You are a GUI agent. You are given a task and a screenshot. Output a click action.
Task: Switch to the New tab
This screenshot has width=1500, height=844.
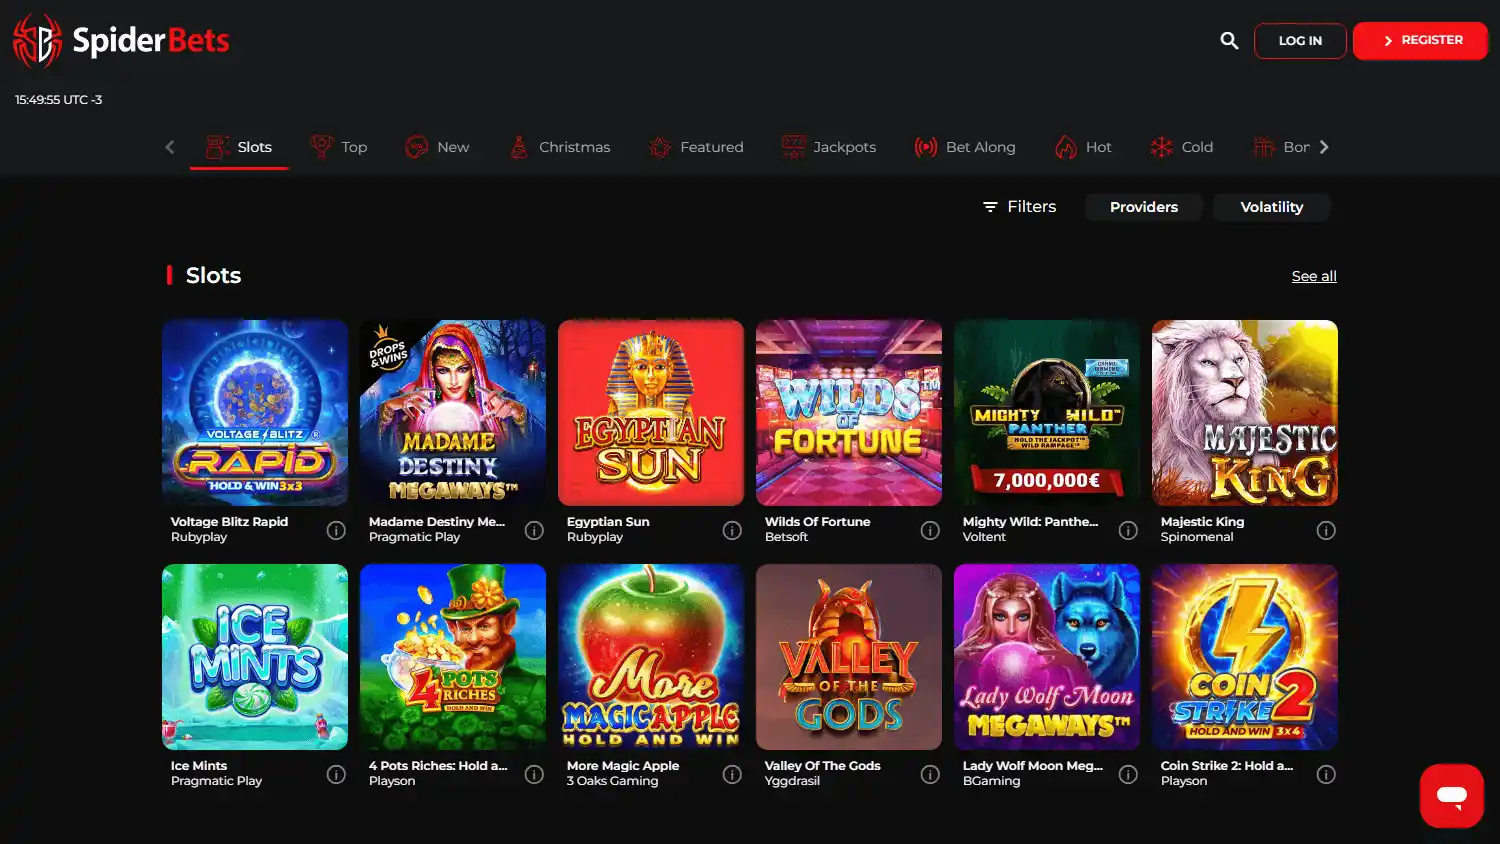click(x=437, y=147)
